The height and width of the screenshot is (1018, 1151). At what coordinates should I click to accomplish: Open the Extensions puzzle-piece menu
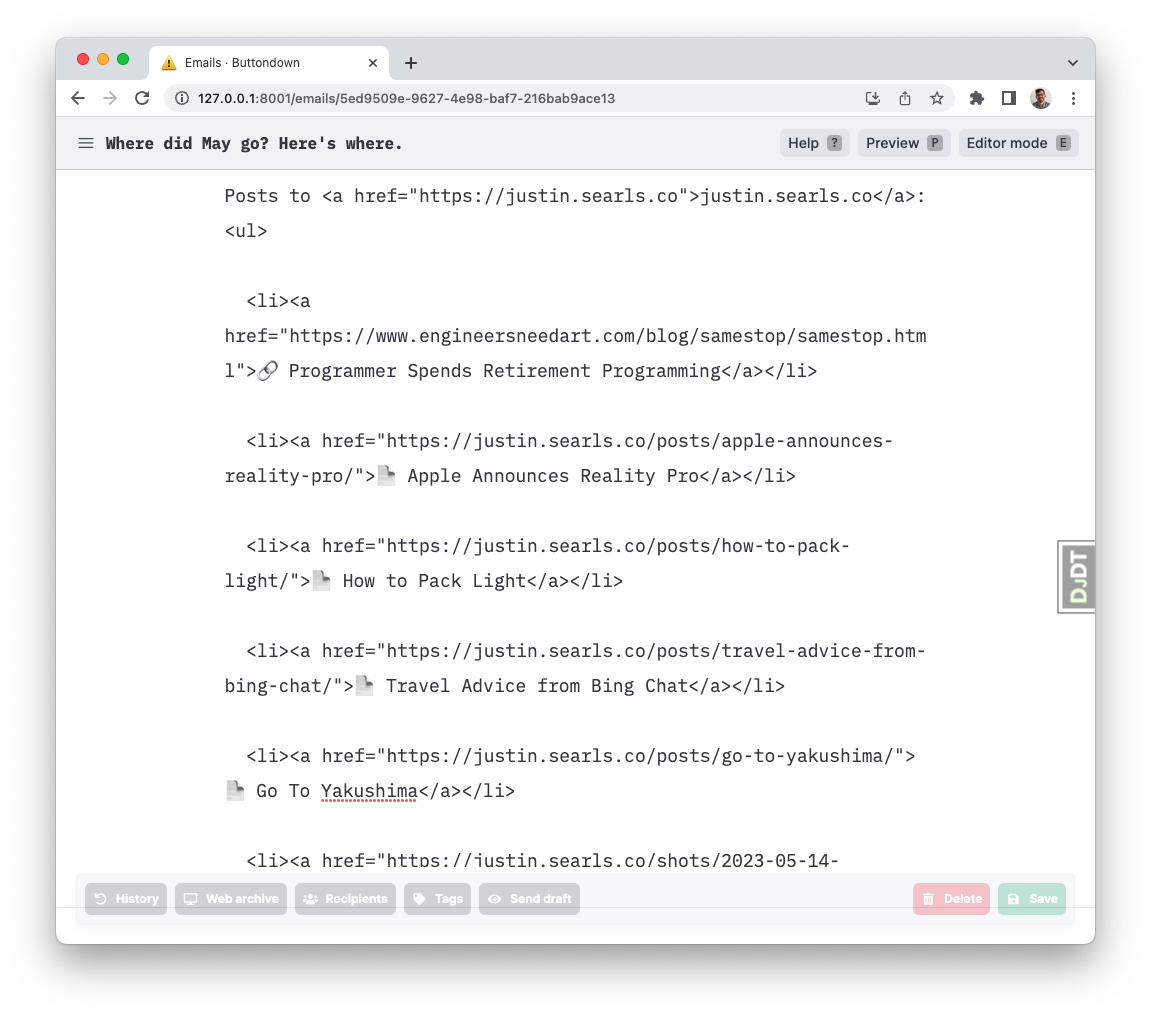tap(976, 98)
